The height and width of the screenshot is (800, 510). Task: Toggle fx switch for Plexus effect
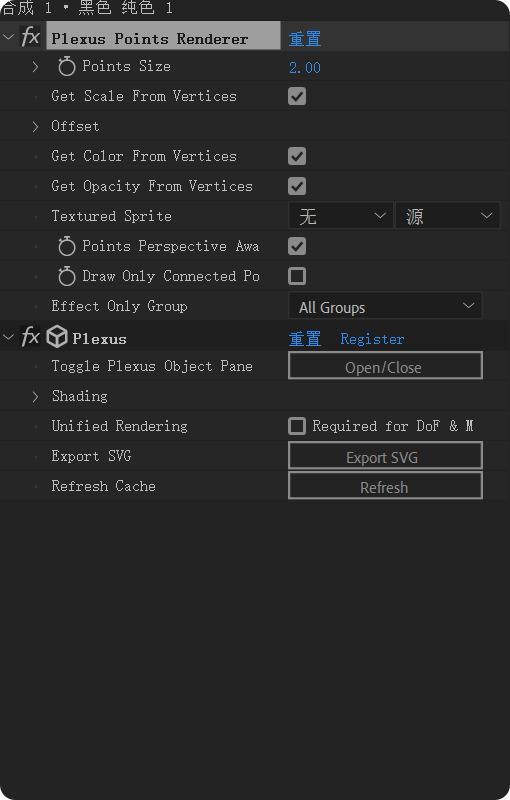30,337
